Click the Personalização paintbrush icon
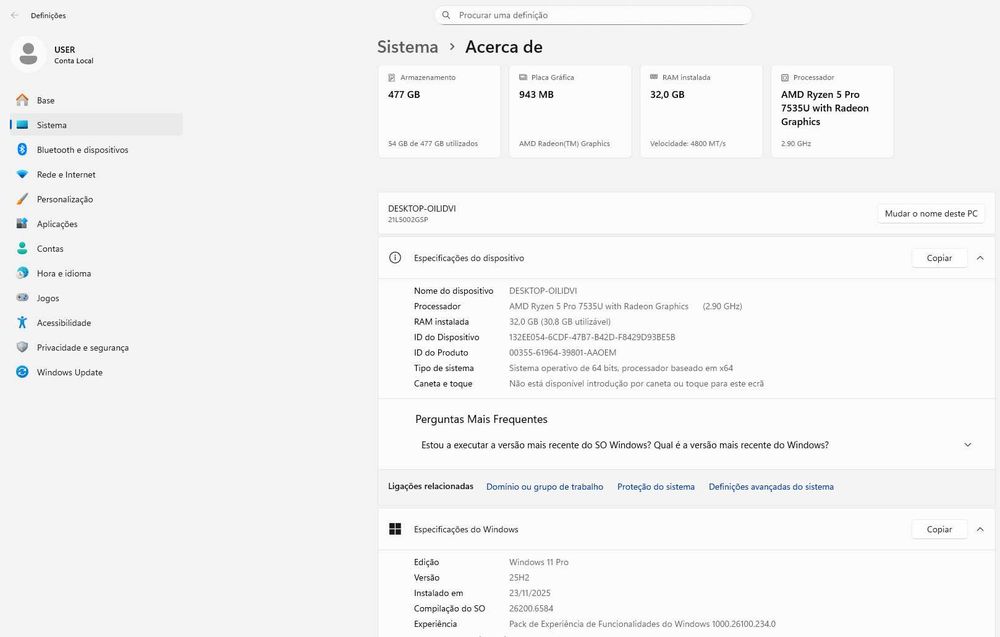1000x637 pixels. click(x=22, y=199)
